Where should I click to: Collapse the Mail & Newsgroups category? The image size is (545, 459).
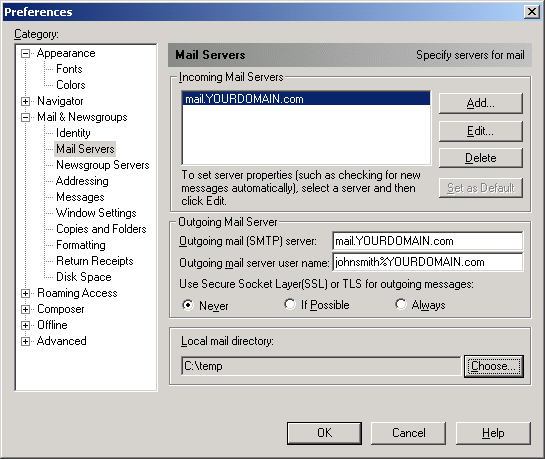tap(25, 117)
